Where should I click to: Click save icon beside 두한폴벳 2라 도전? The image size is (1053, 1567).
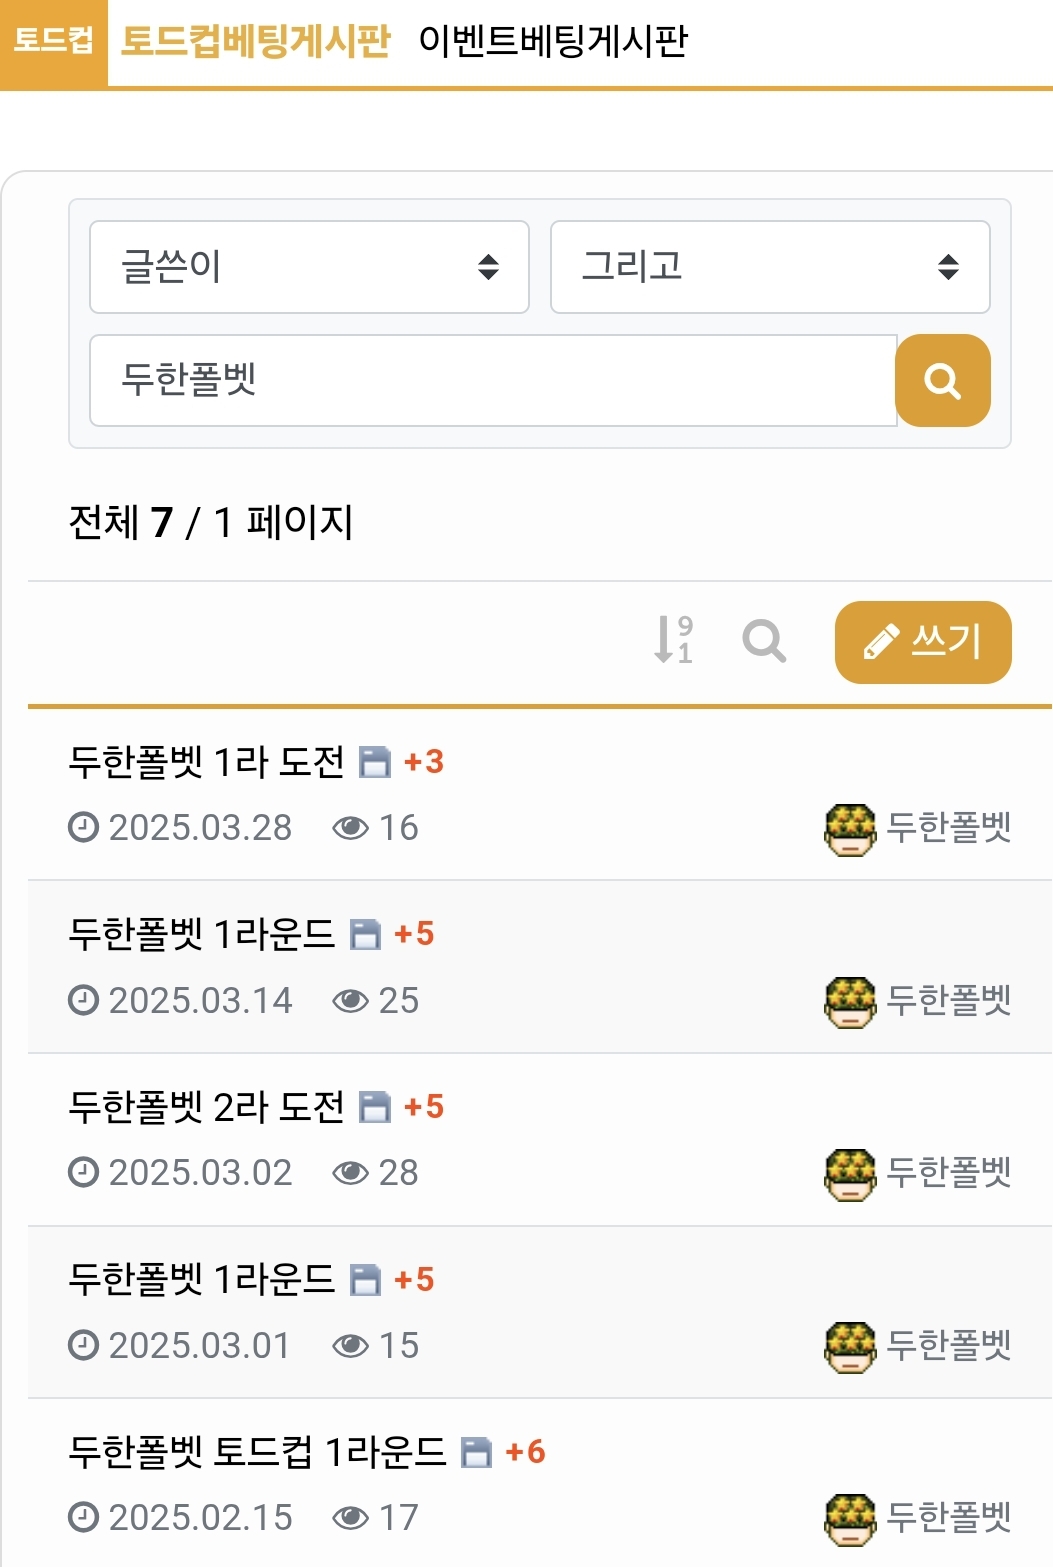[x=375, y=1107]
